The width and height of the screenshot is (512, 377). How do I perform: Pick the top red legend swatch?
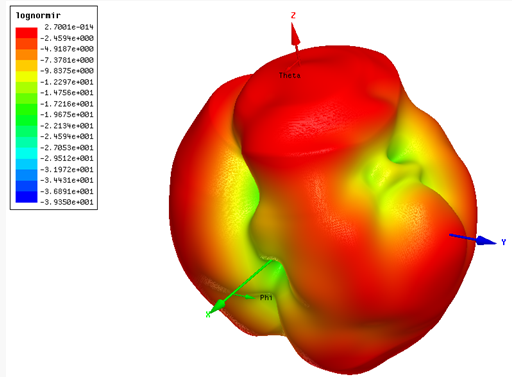[x=26, y=33]
